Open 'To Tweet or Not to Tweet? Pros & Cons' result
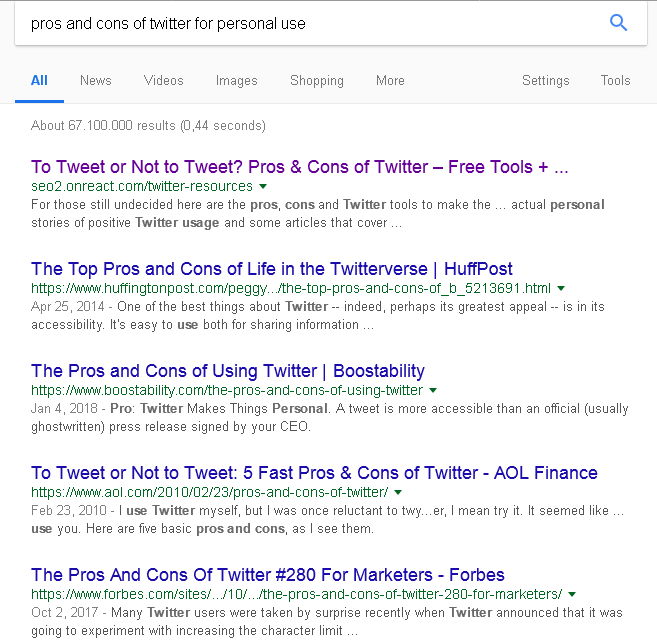The image size is (657, 643). (x=300, y=167)
